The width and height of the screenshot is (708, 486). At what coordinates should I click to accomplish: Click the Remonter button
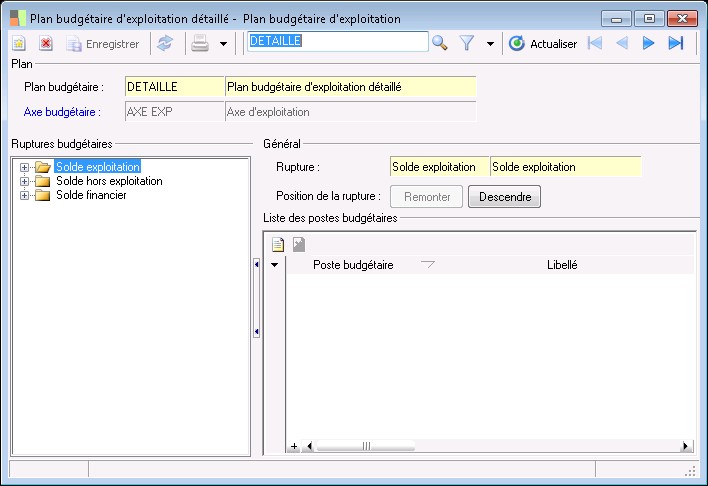point(427,196)
